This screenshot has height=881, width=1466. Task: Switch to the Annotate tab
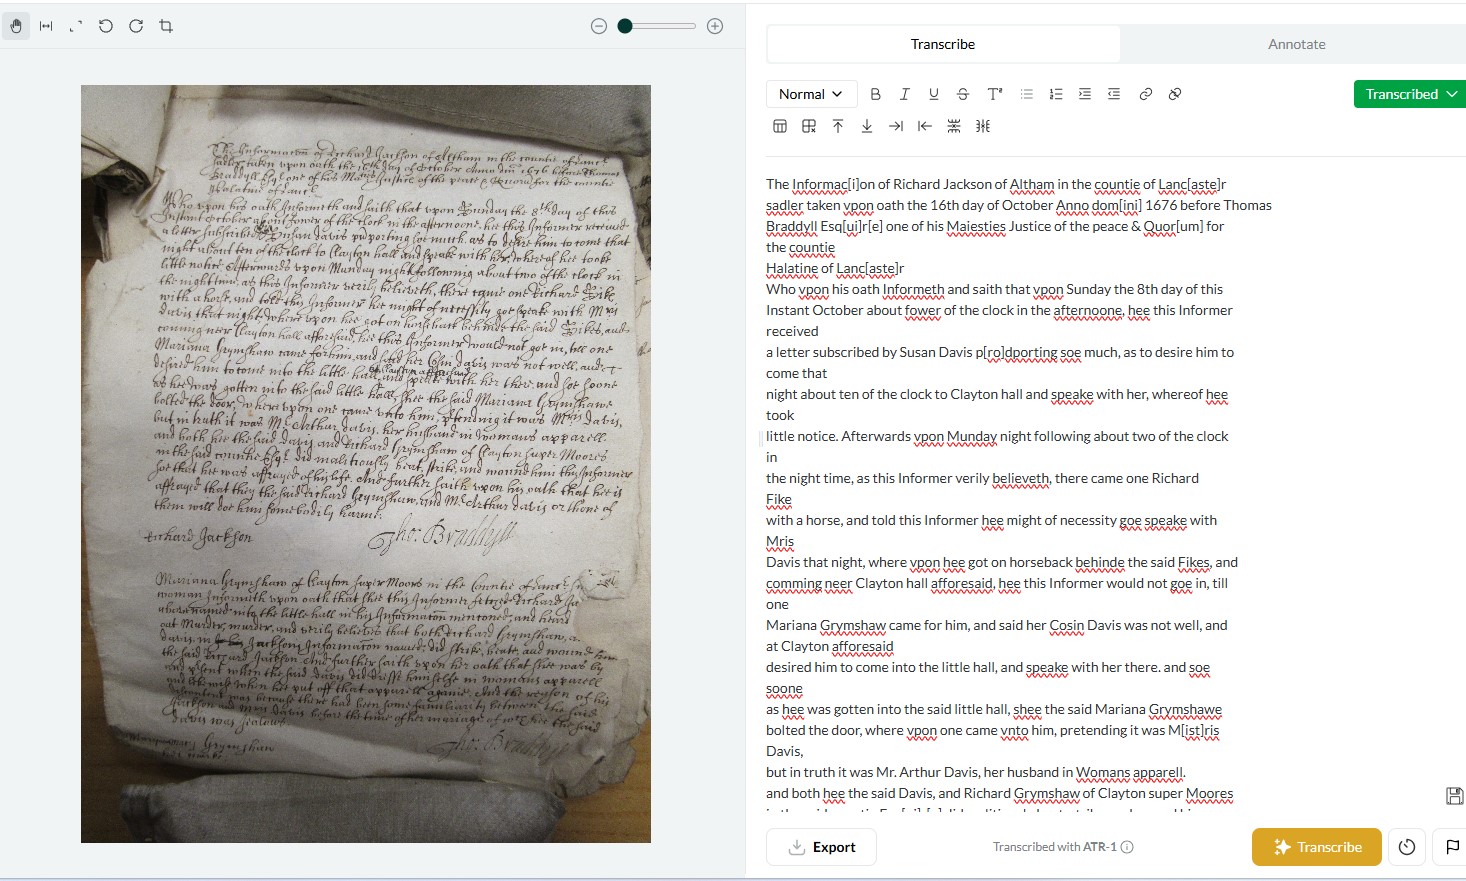[x=1296, y=44]
